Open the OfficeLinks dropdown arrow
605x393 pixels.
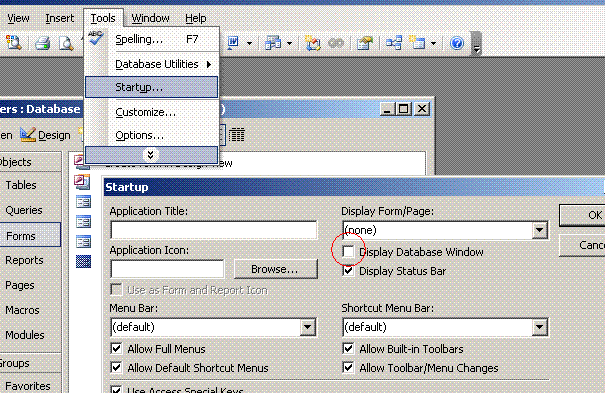click(249, 43)
